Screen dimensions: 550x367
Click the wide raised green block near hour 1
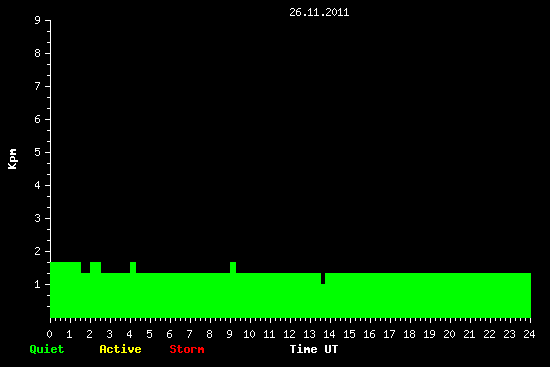66,267
